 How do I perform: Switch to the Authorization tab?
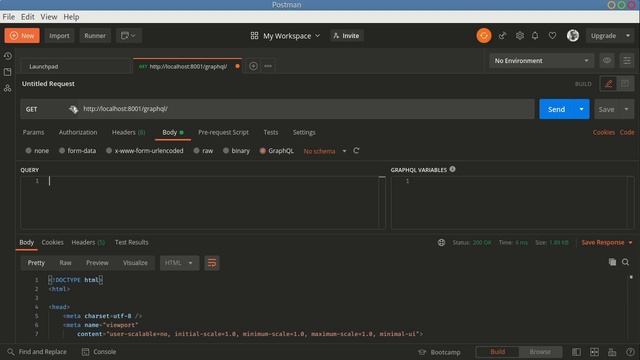point(78,132)
